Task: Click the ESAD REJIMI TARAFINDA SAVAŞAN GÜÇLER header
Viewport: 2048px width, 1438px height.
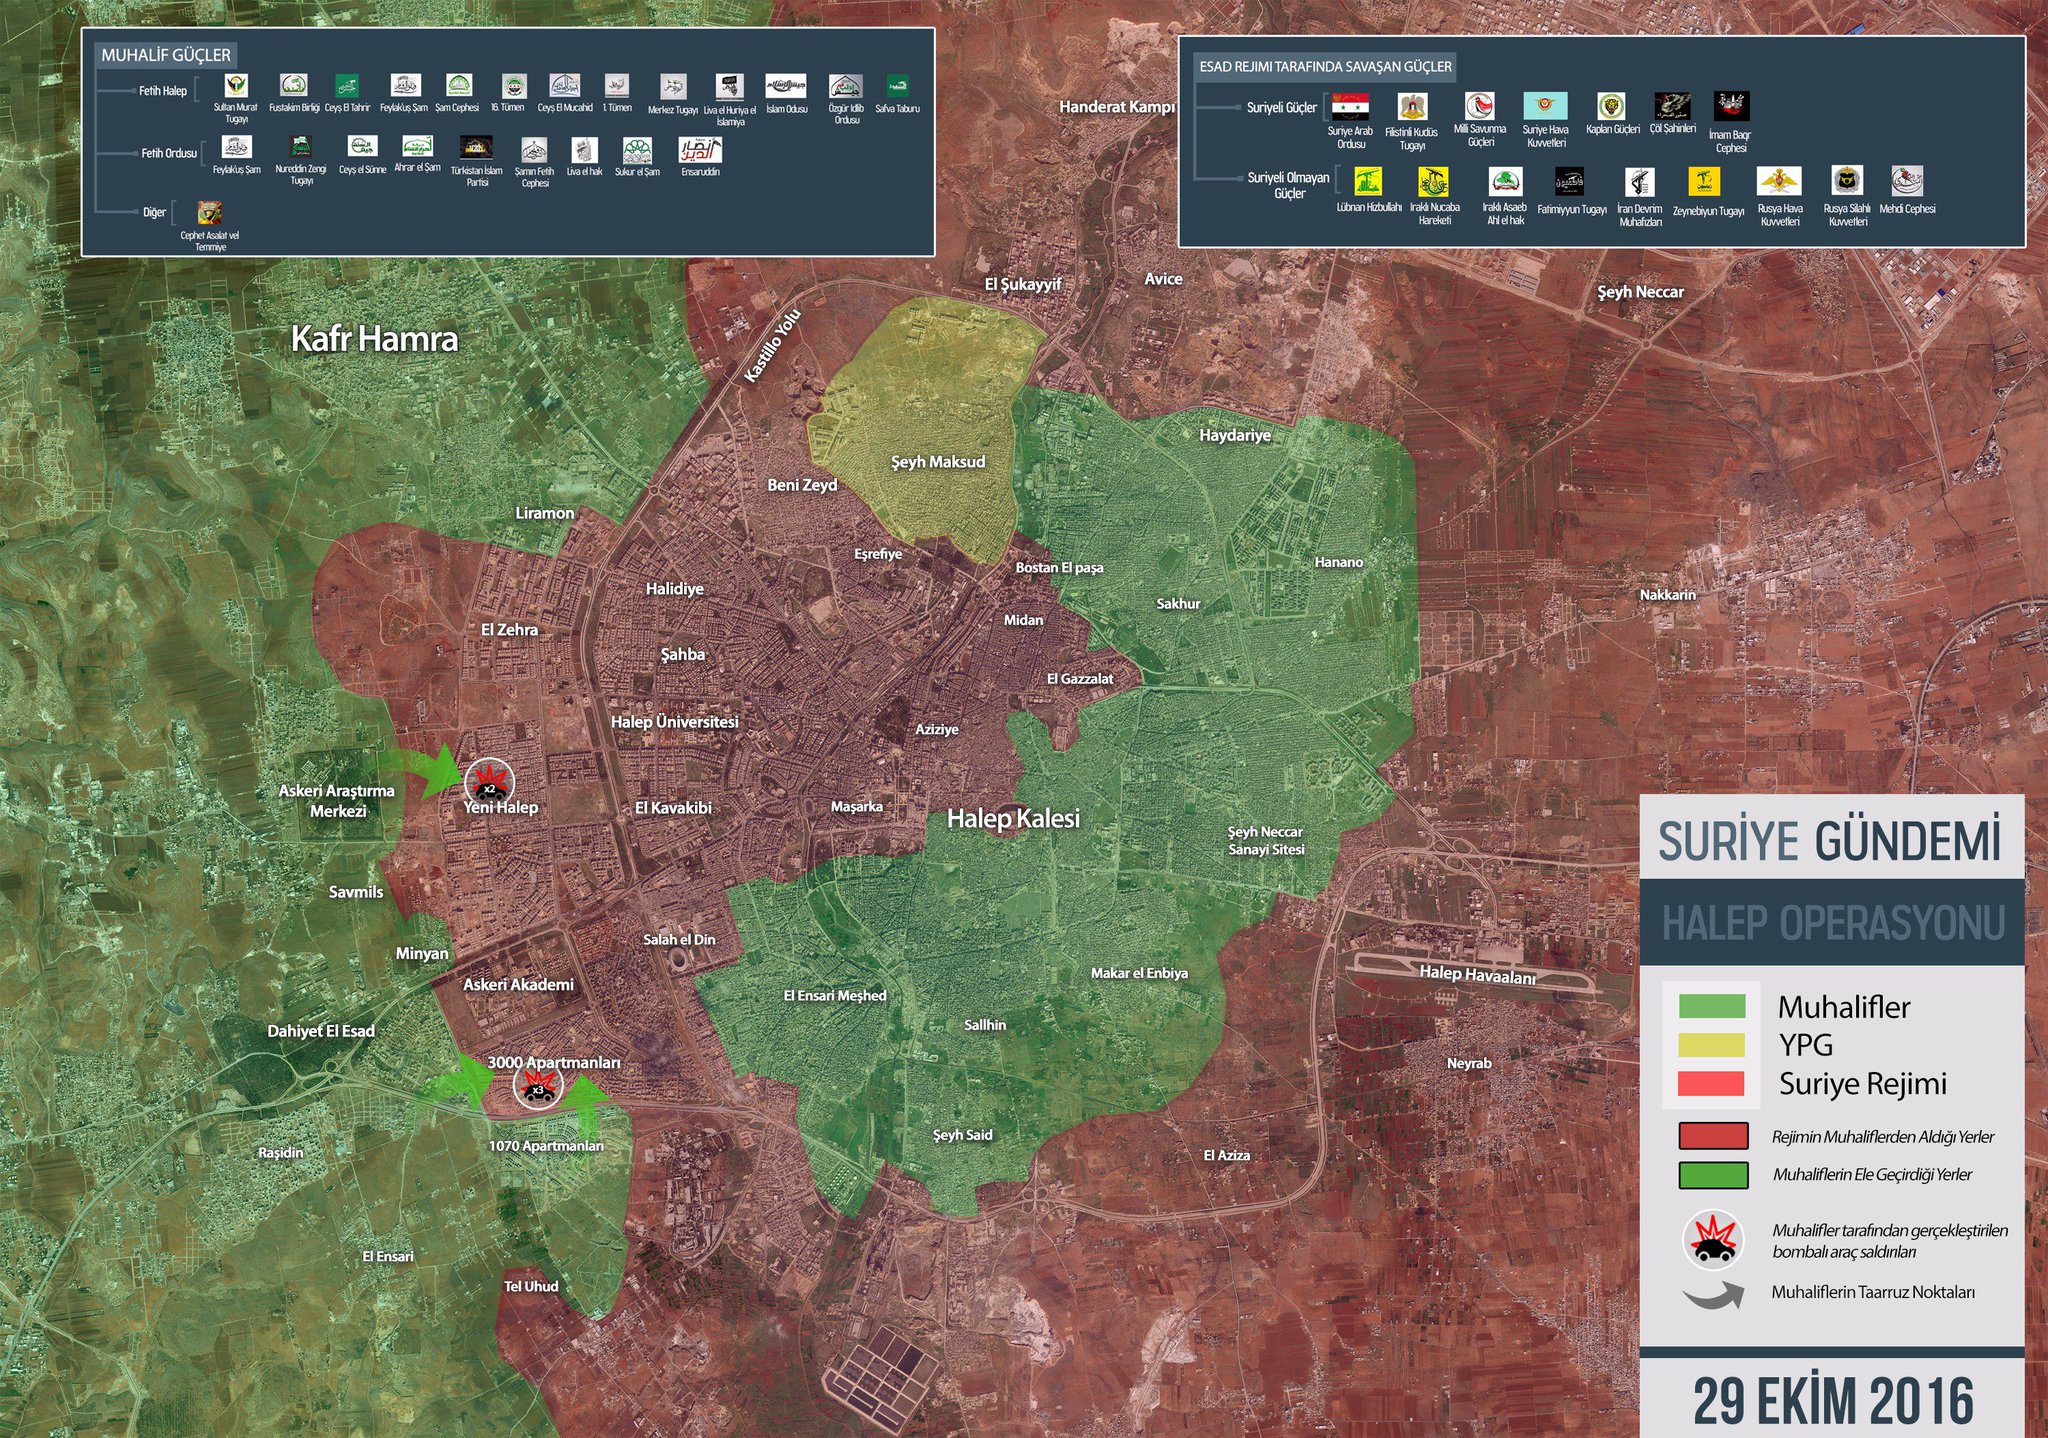Action: coord(1325,67)
